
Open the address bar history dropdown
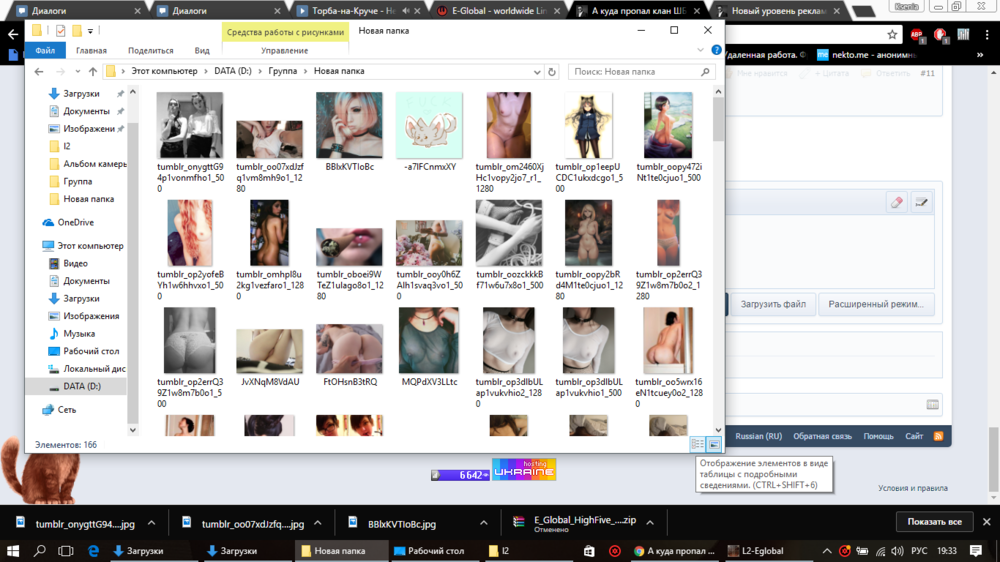(x=536, y=72)
